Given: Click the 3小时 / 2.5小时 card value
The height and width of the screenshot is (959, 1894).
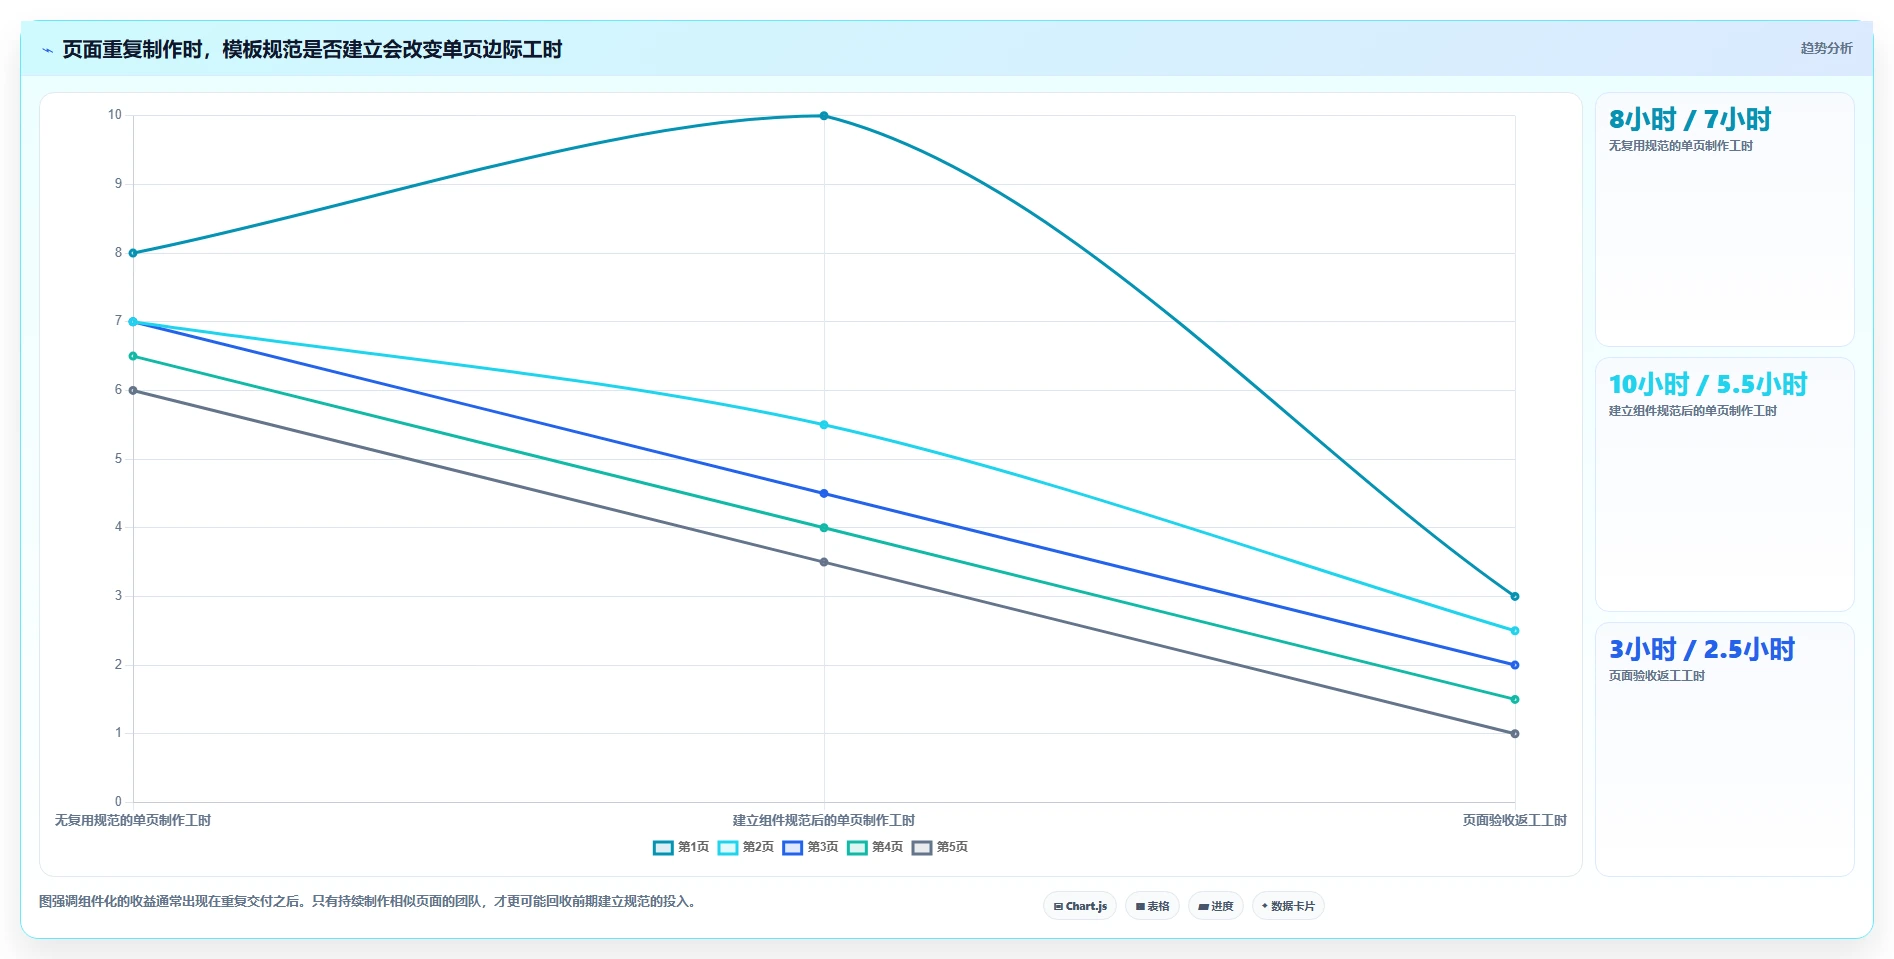Looking at the screenshot, I should tap(1702, 650).
